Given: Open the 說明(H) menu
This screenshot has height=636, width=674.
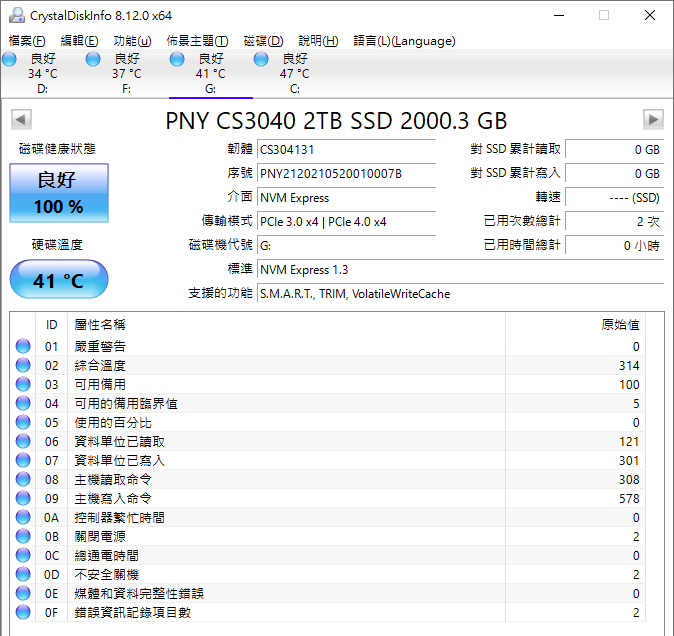Looking at the screenshot, I should pyautogui.click(x=319, y=41).
